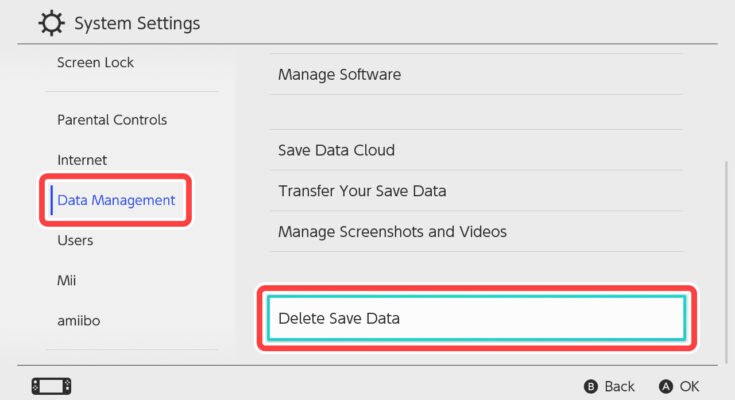Image resolution: width=735 pixels, height=400 pixels.
Task: Select Parental Controls in the sidebar
Action: [x=112, y=120]
